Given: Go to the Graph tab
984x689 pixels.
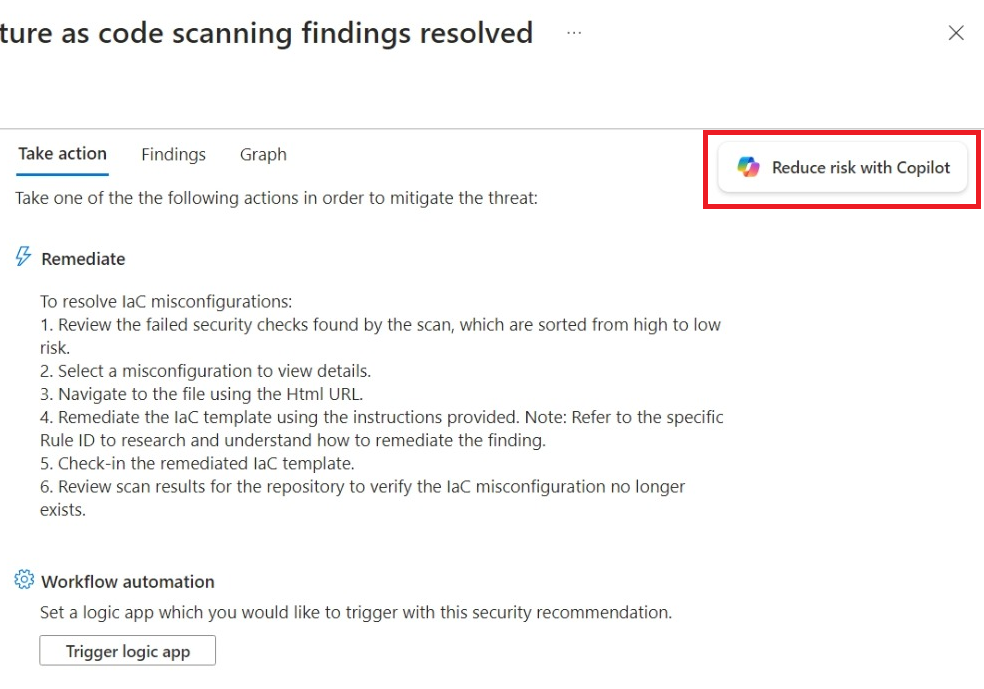Looking at the screenshot, I should pyautogui.click(x=263, y=154).
